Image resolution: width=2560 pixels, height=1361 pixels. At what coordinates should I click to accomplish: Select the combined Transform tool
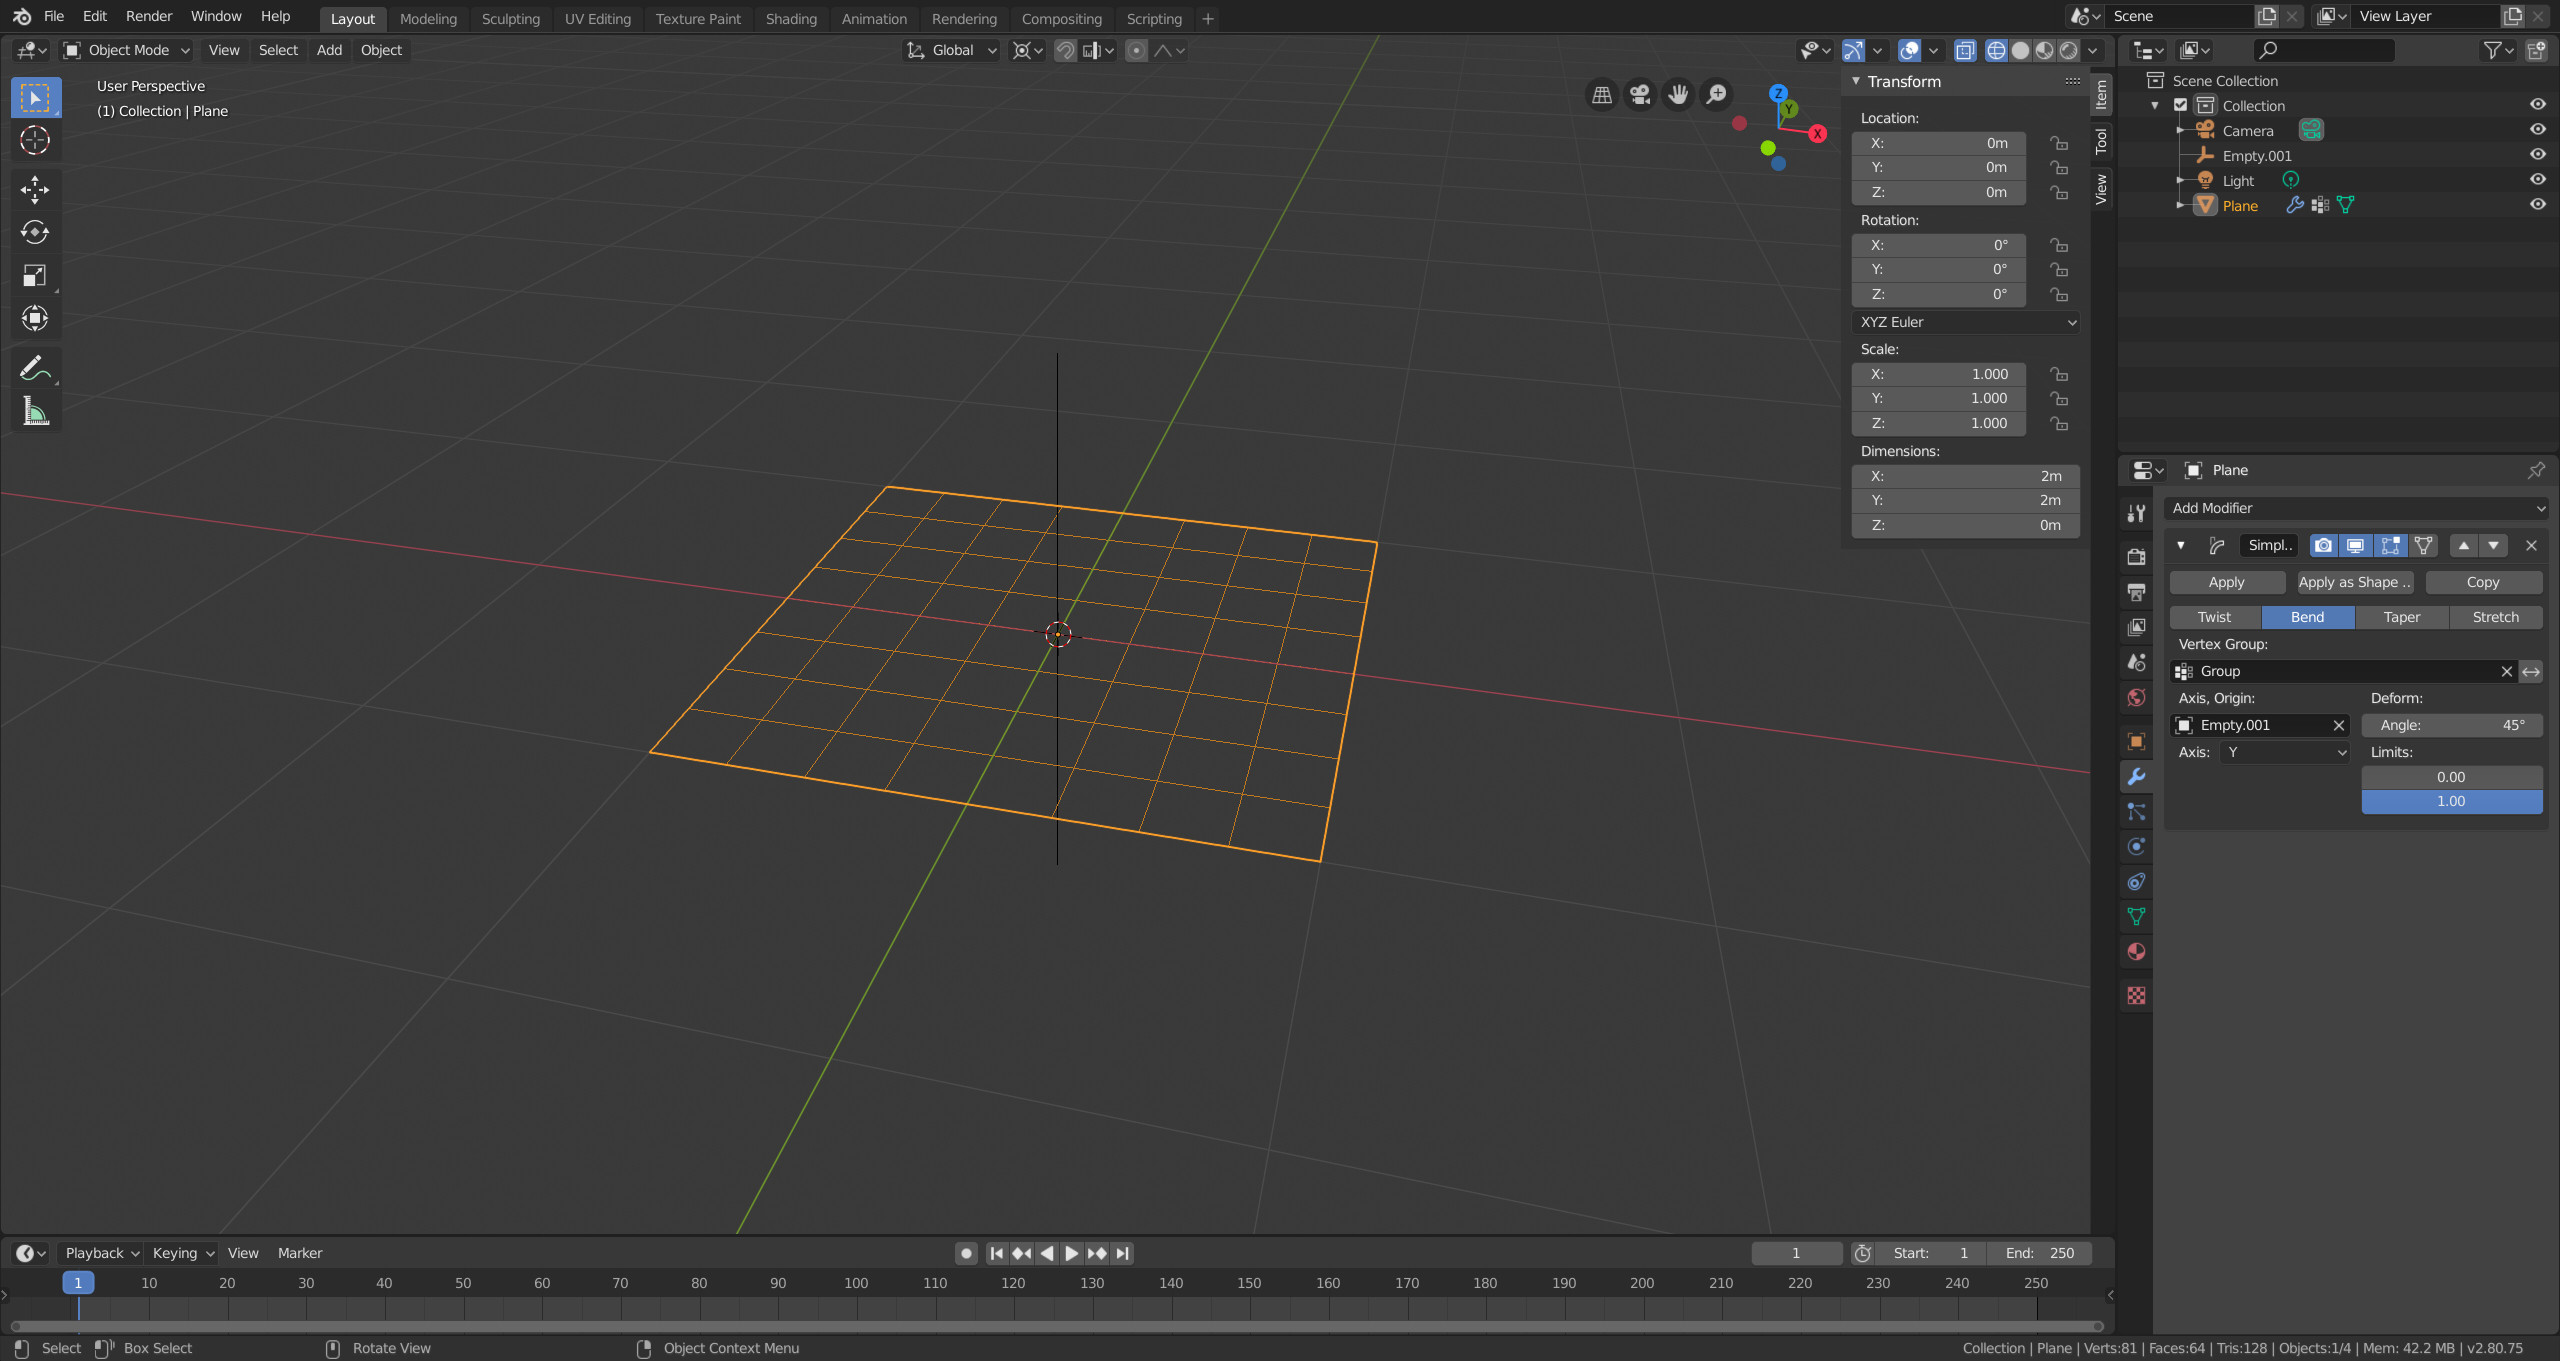click(x=35, y=319)
